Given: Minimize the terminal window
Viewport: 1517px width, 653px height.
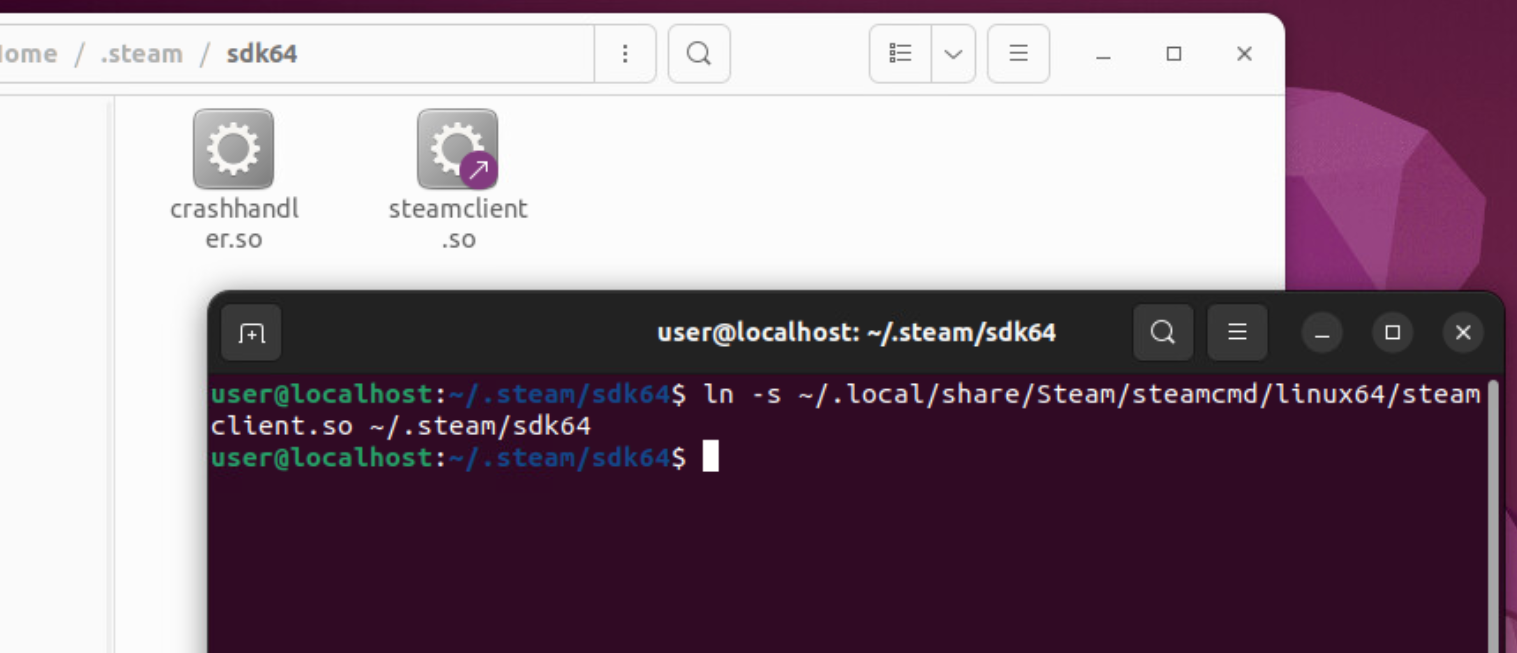Looking at the screenshot, I should click(x=1322, y=333).
